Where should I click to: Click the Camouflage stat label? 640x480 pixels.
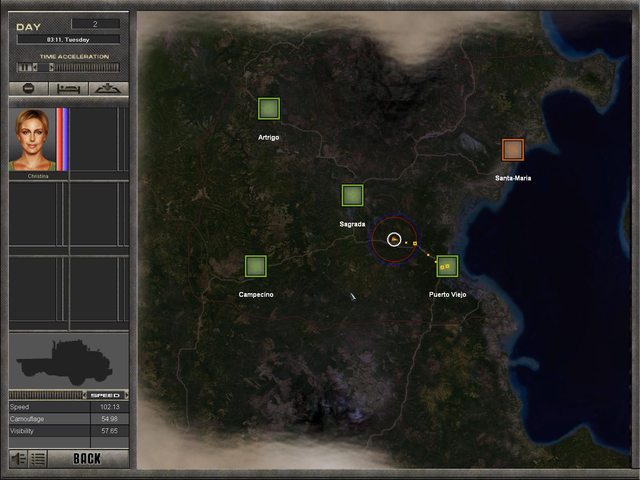[27, 419]
